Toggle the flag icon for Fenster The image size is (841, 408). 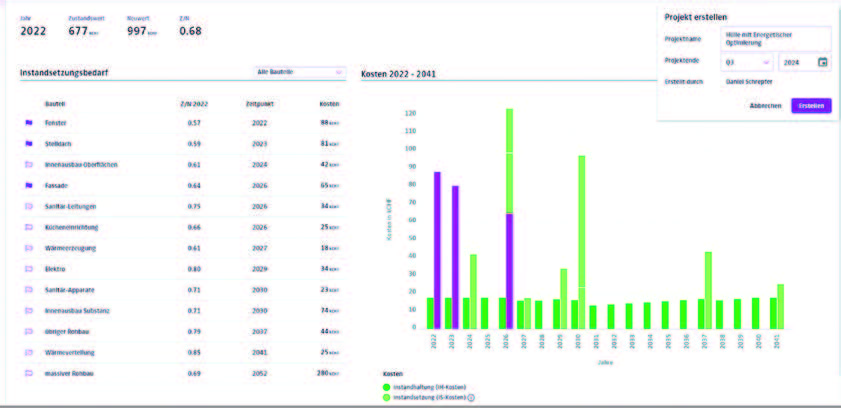pyautogui.click(x=29, y=123)
